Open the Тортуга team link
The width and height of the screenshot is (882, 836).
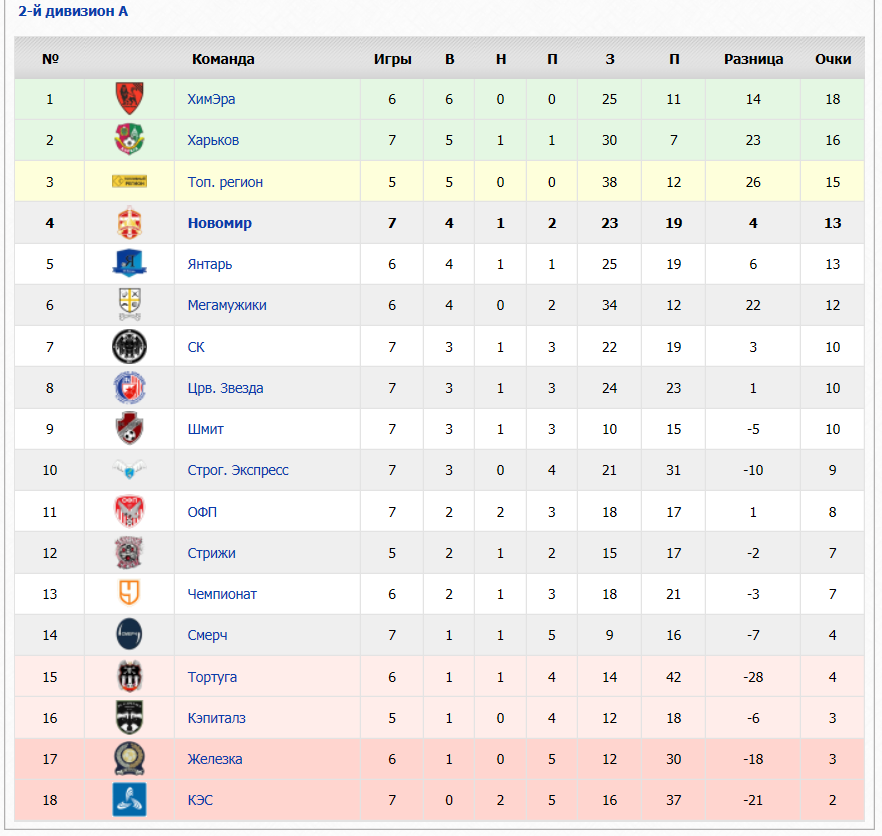[212, 677]
